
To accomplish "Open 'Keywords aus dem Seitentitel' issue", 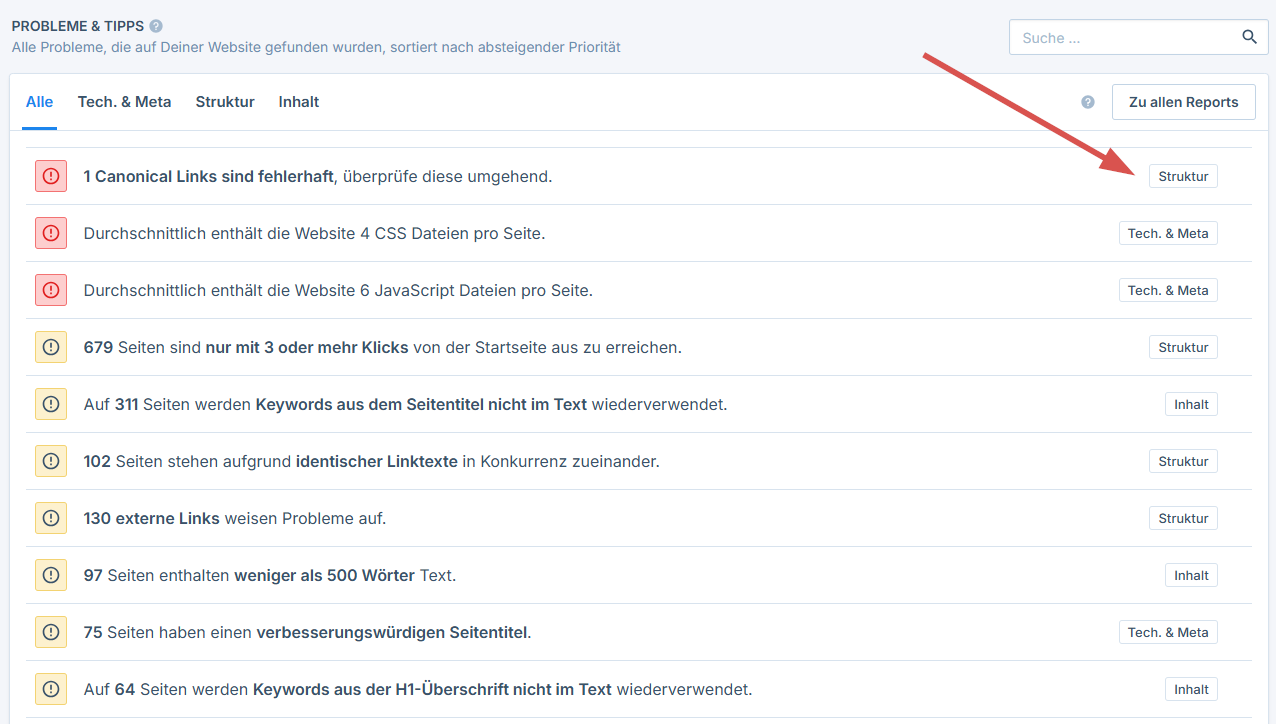I will [405, 404].
